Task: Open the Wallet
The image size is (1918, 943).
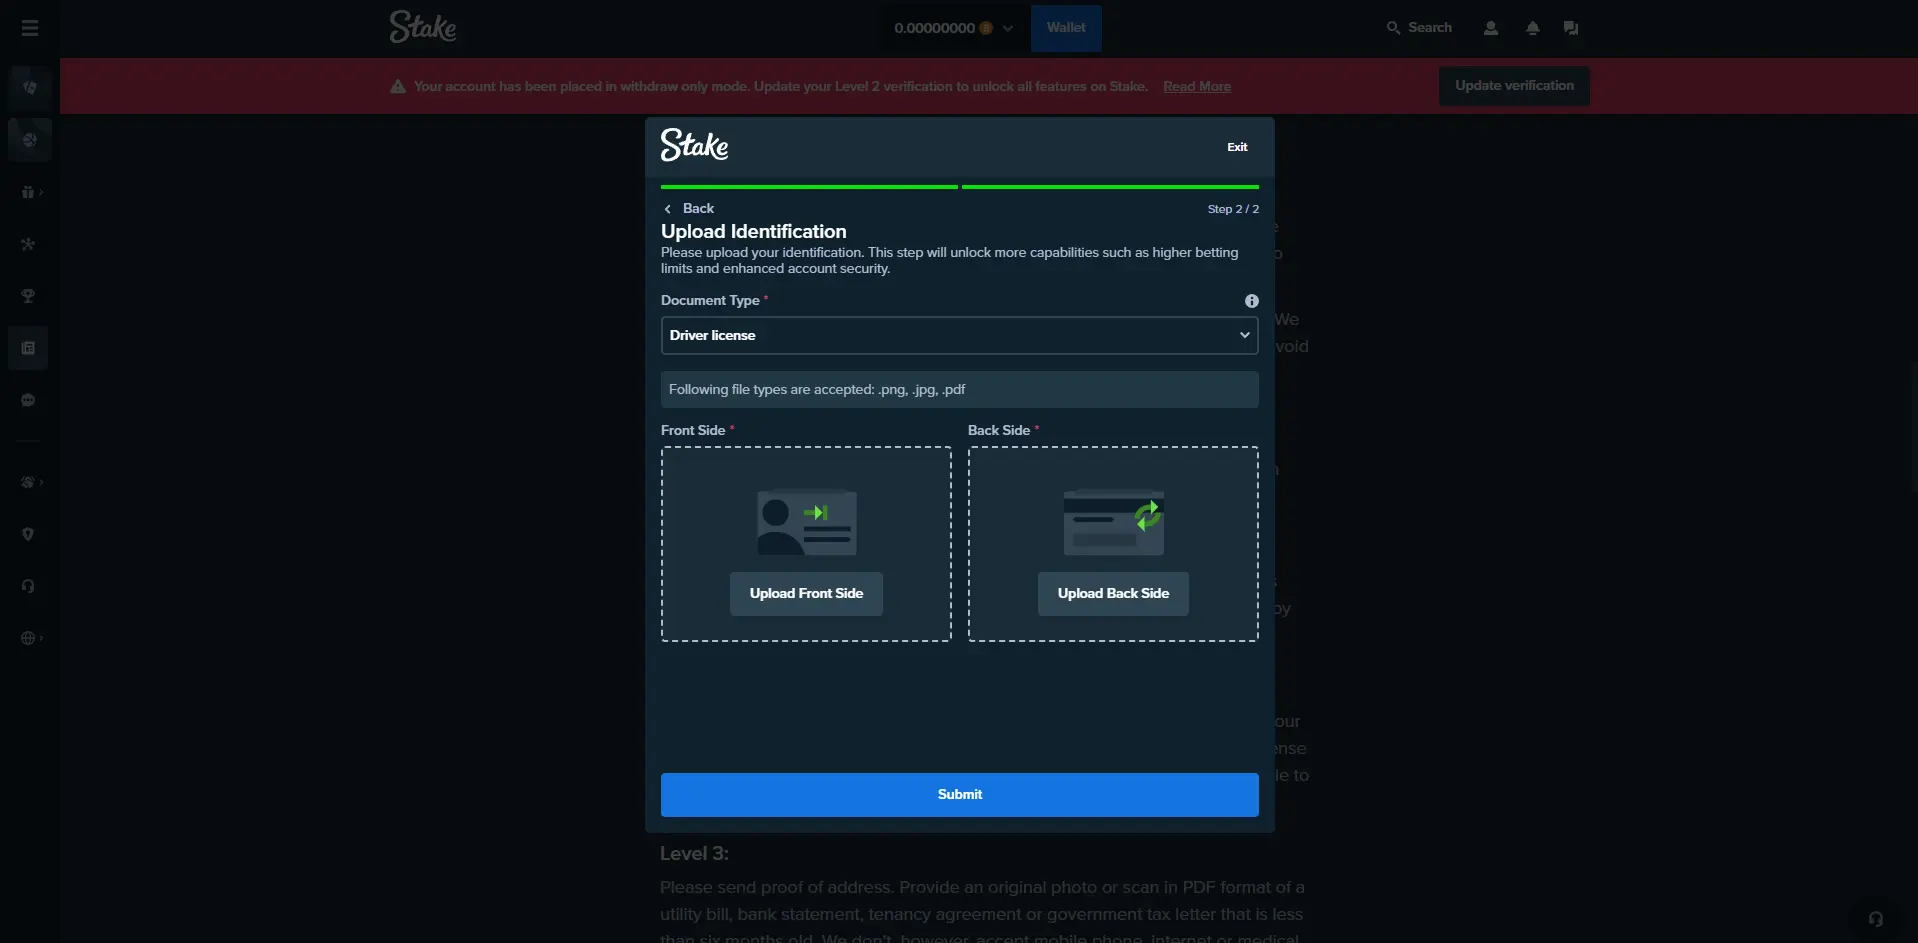Action: tap(1066, 28)
